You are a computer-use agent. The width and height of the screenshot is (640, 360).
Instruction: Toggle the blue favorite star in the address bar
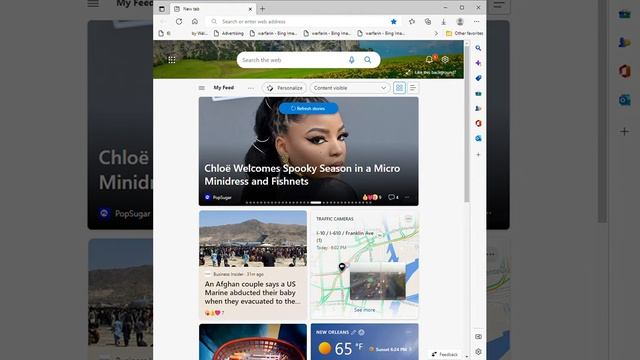coord(393,22)
